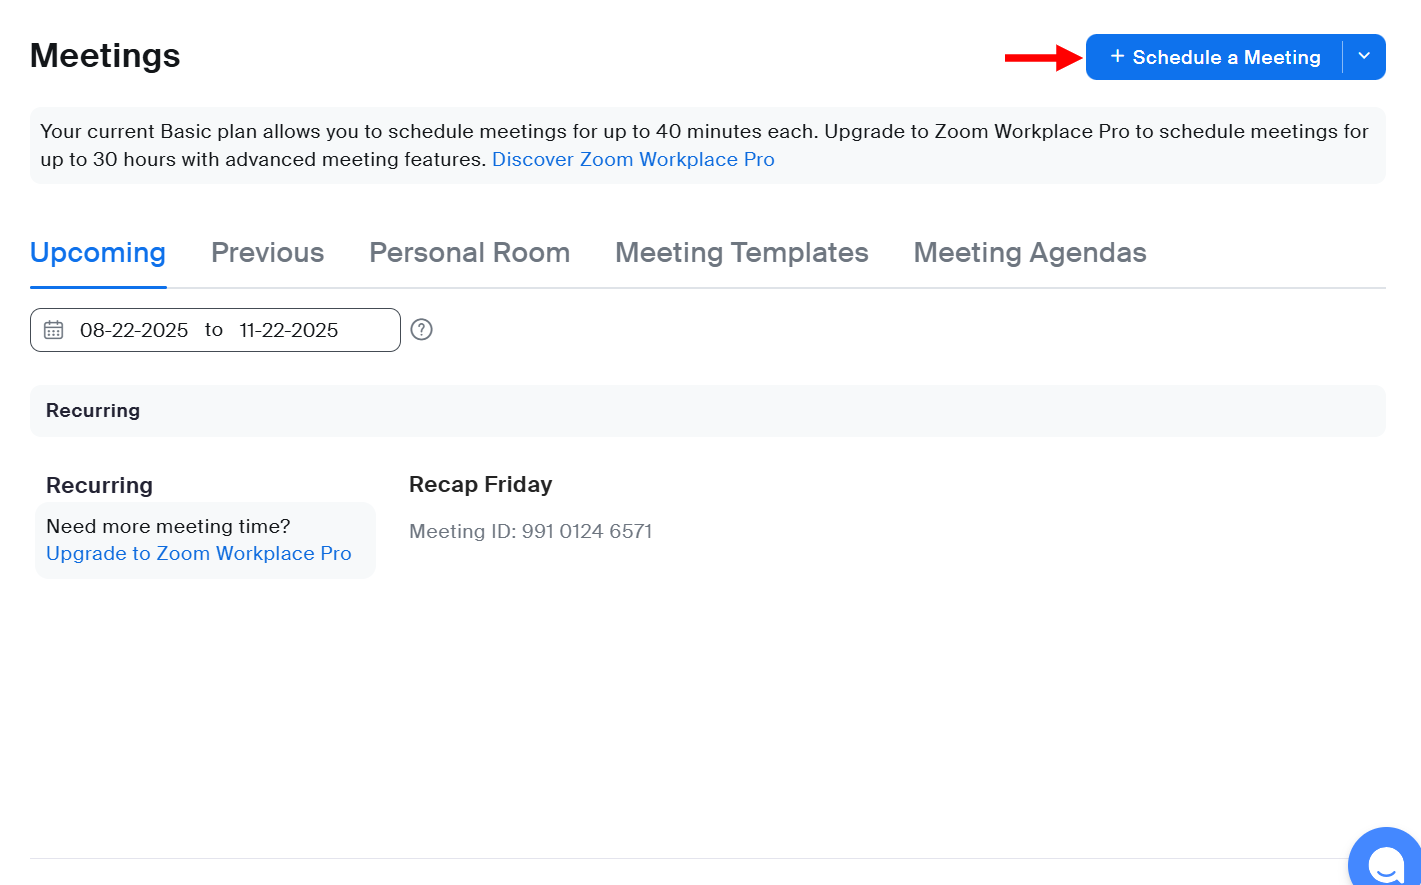Click inside the date range input box
This screenshot has height=885, width=1421.
click(x=215, y=329)
